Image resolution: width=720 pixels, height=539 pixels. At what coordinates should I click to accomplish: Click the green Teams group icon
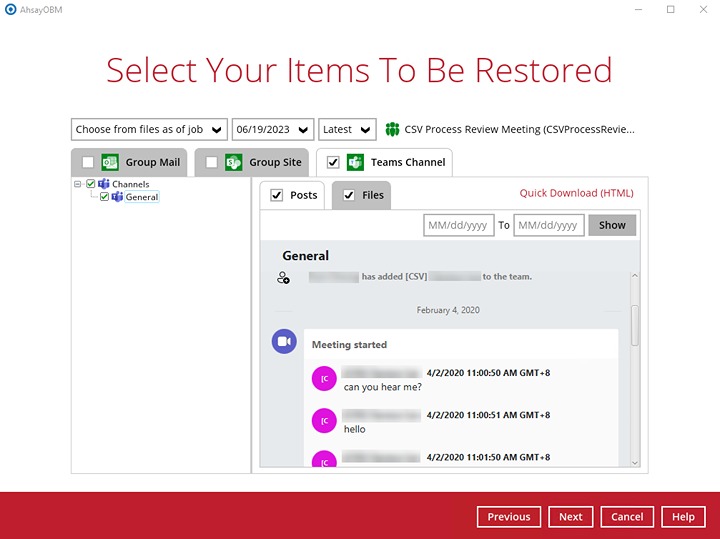[393, 129]
